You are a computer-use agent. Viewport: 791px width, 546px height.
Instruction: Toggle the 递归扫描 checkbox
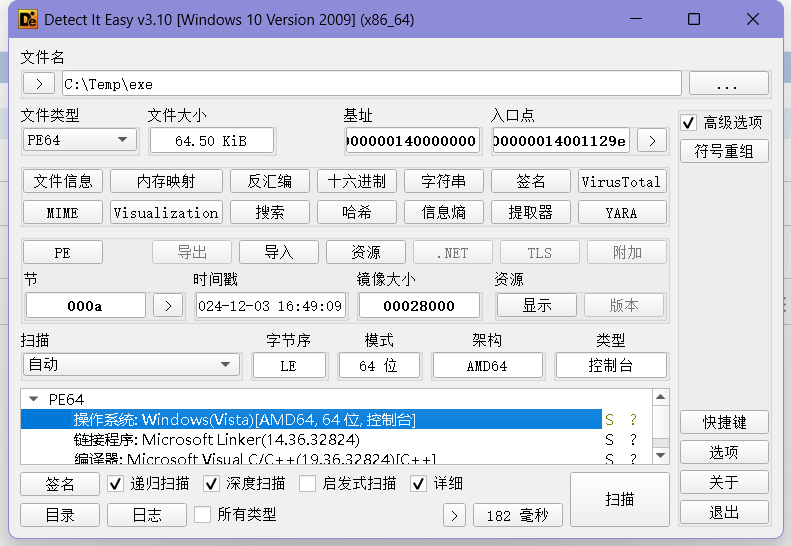(116, 484)
